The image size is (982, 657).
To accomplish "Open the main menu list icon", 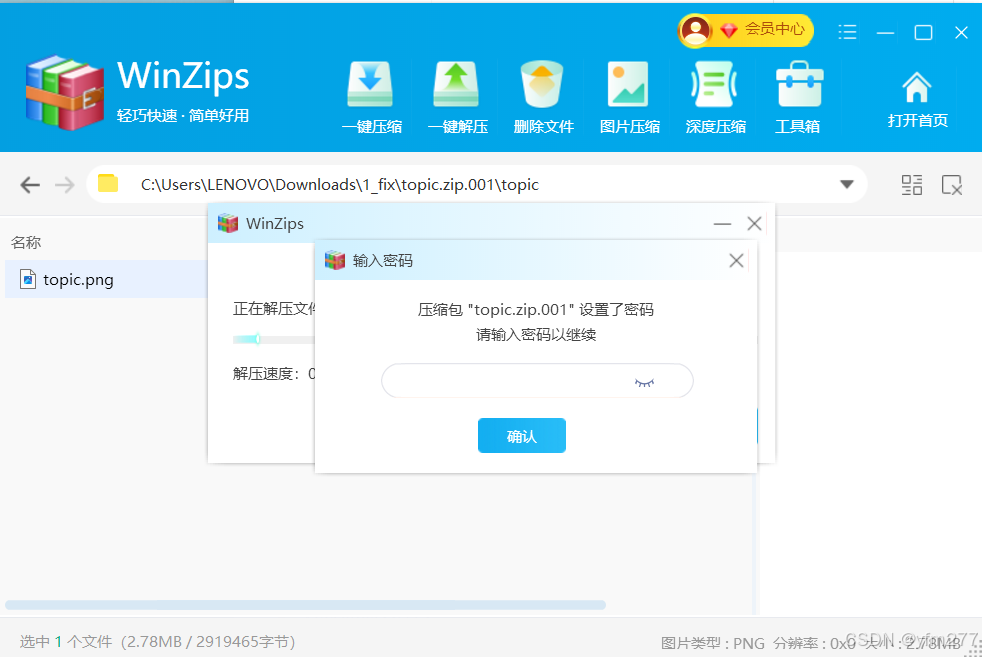I will [847, 32].
